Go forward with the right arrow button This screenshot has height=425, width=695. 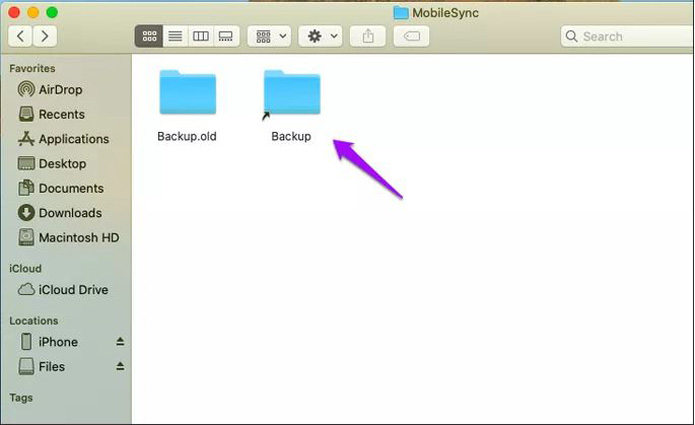pyautogui.click(x=45, y=36)
